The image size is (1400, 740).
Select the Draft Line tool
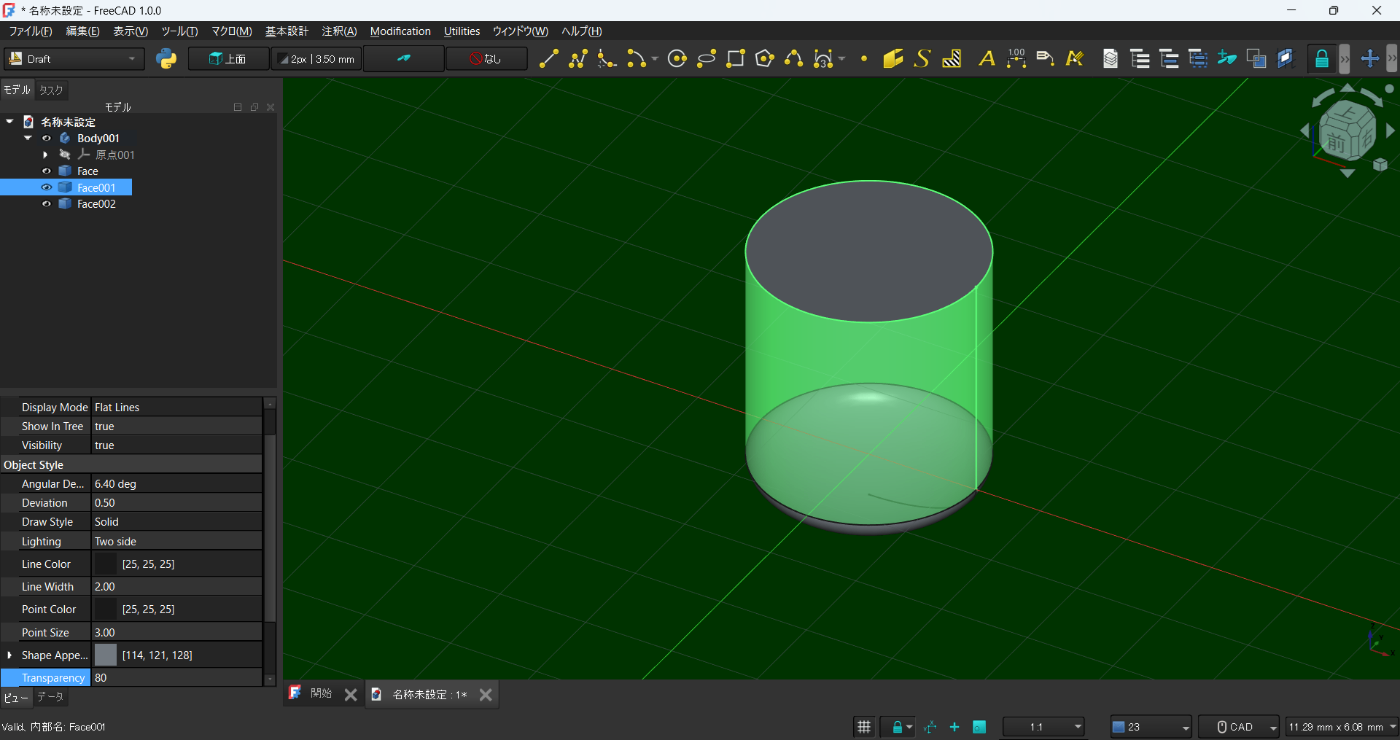(548, 59)
